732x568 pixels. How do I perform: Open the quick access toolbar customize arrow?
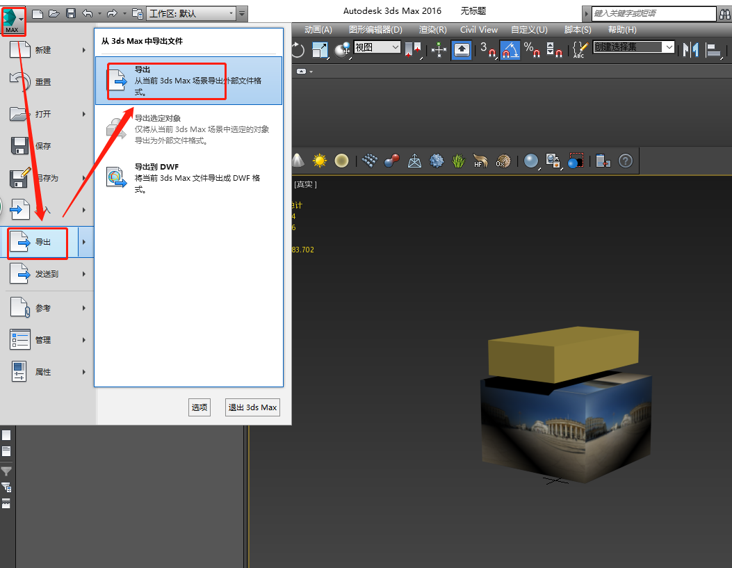click(242, 14)
